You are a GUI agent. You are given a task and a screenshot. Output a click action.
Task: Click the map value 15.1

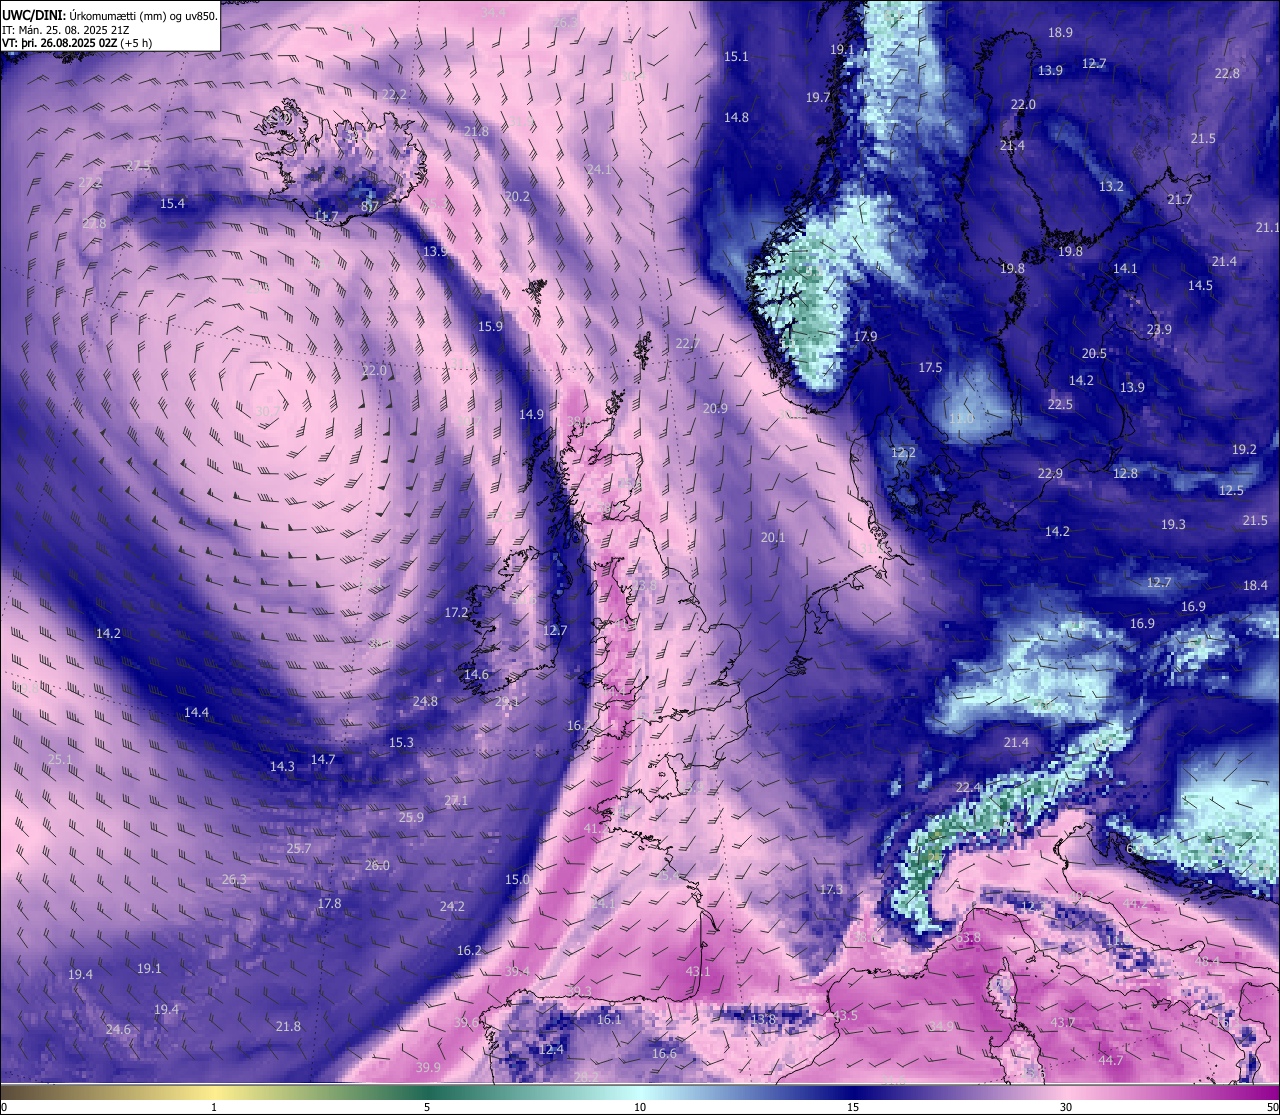pos(736,57)
